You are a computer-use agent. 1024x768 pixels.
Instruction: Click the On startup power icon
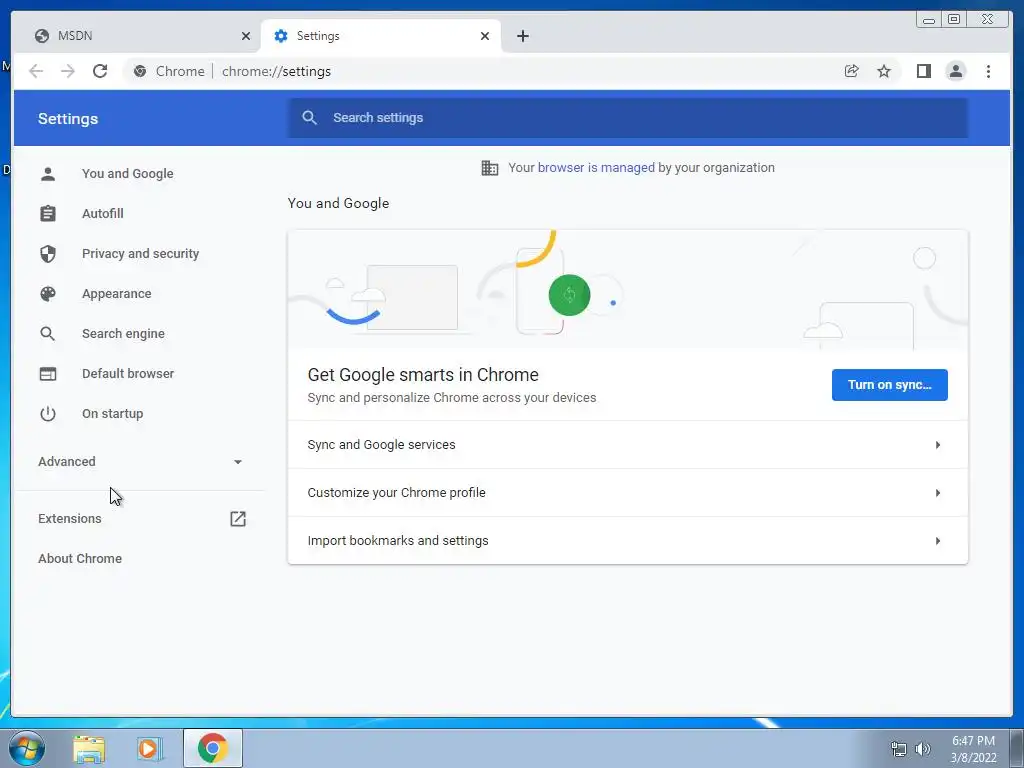click(48, 413)
